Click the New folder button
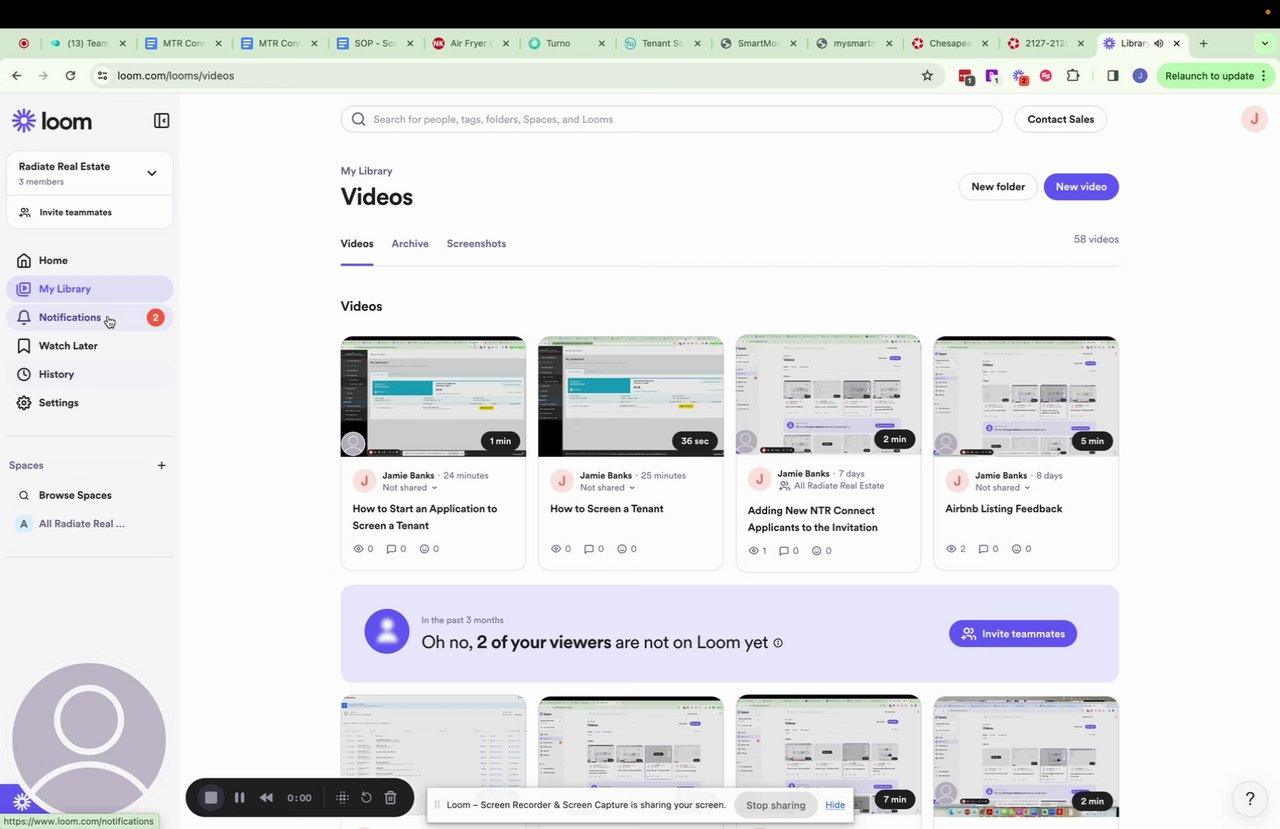The width and height of the screenshot is (1280, 829). pyautogui.click(x=997, y=187)
